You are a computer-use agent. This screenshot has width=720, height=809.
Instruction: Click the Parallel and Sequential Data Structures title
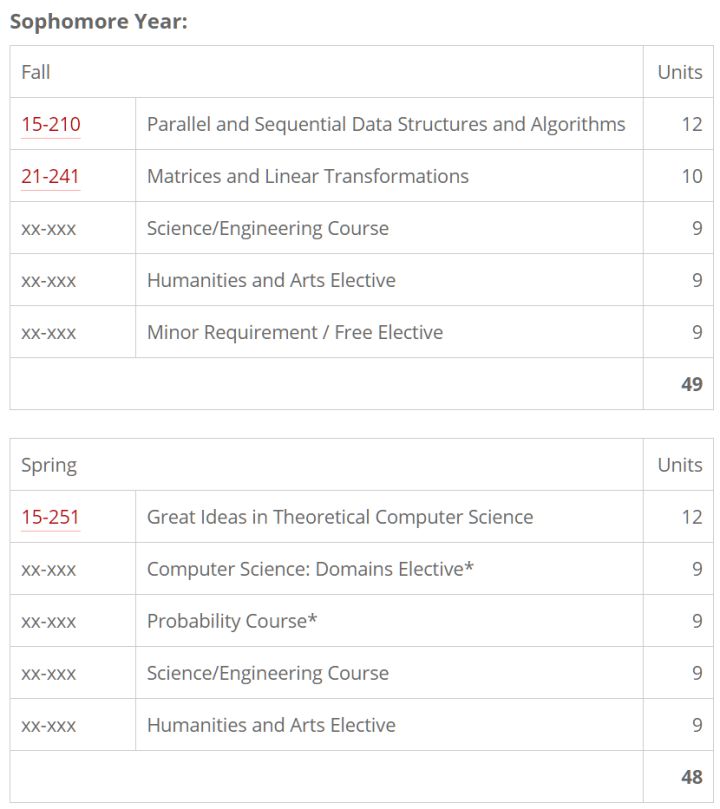[385, 125]
